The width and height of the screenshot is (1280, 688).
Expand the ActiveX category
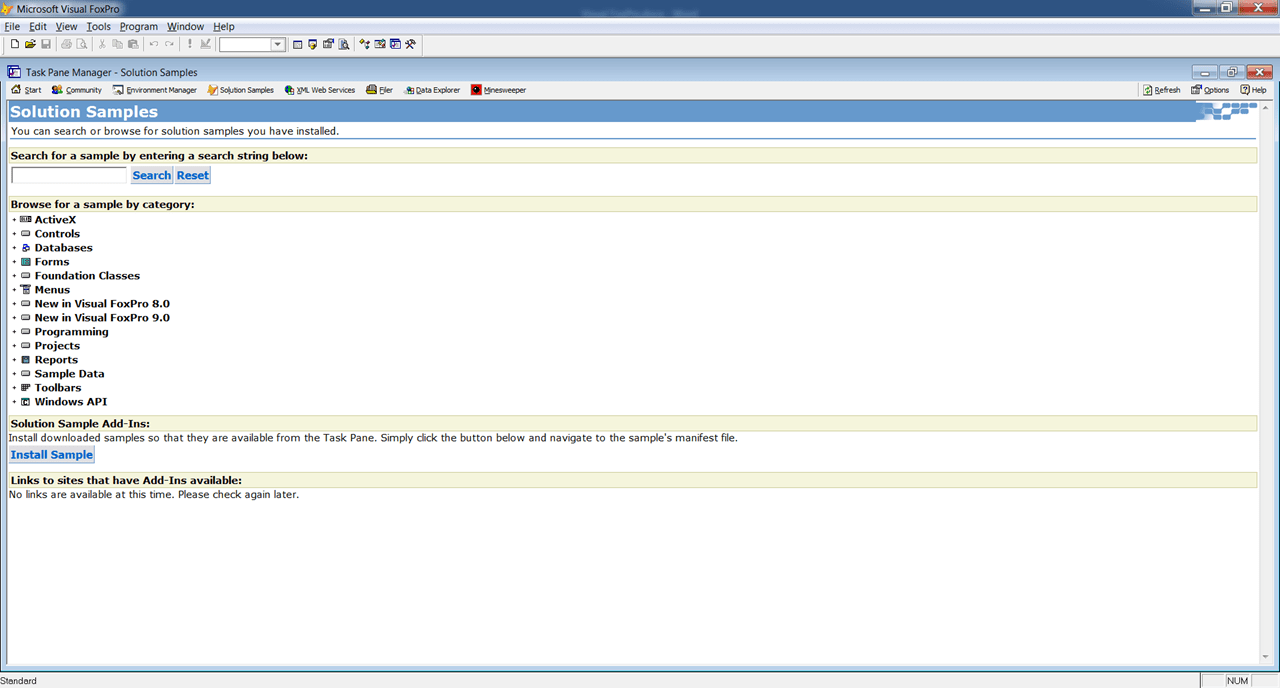tap(15, 220)
